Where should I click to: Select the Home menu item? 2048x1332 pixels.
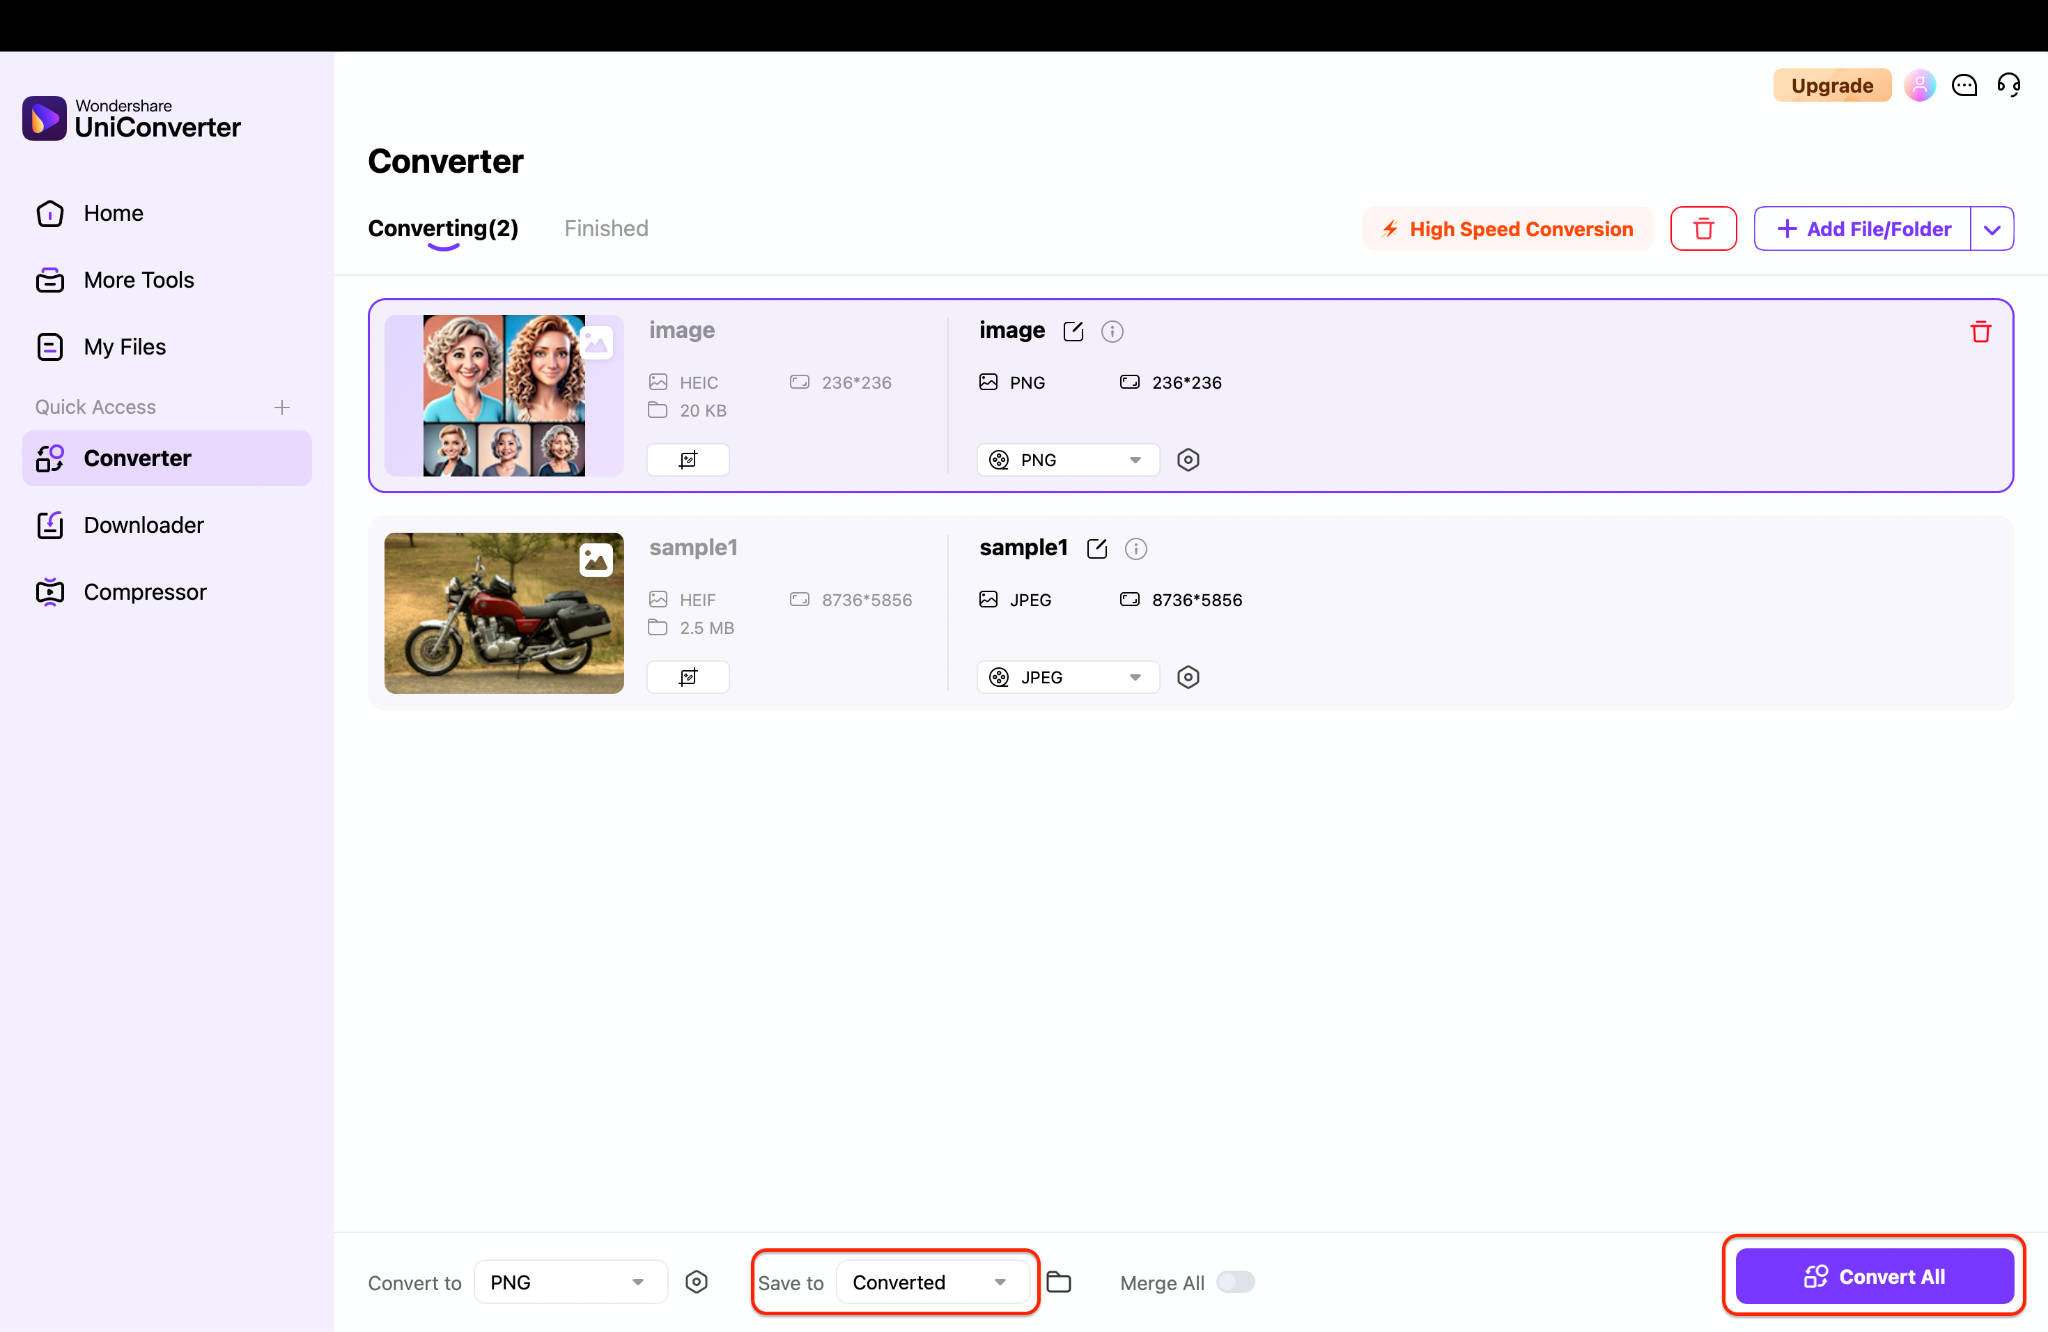tap(112, 213)
